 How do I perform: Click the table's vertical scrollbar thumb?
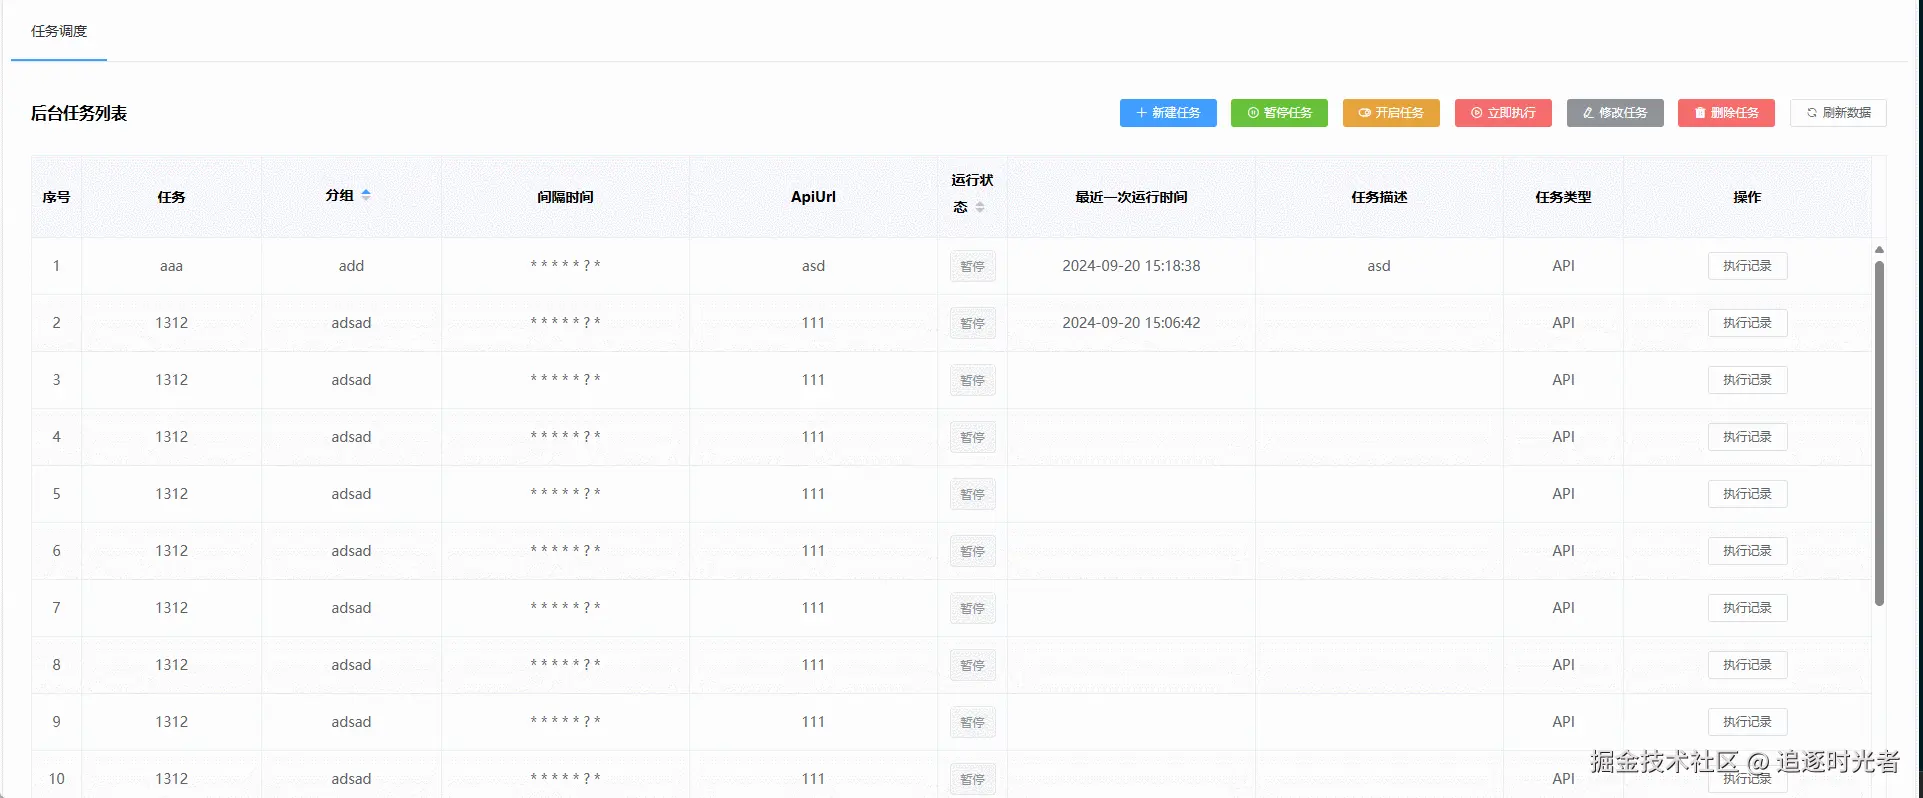[1879, 433]
